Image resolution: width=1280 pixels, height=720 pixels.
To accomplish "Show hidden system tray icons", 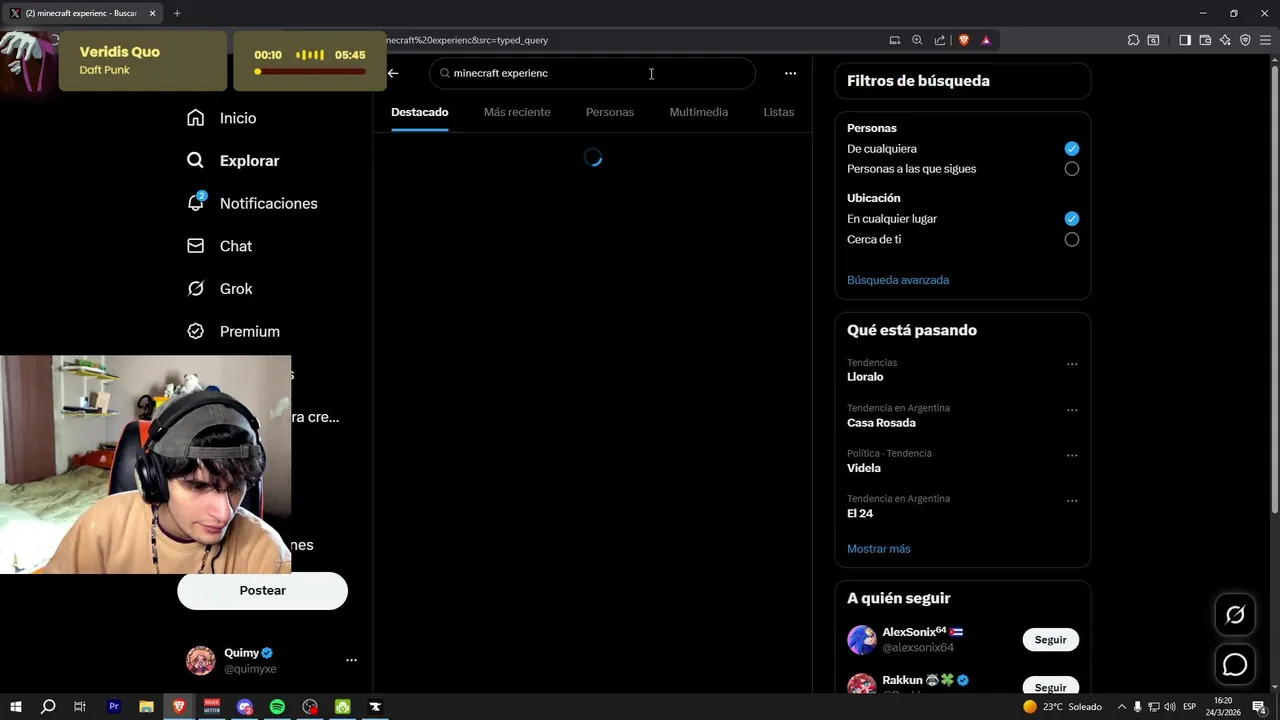I will coord(1121,707).
